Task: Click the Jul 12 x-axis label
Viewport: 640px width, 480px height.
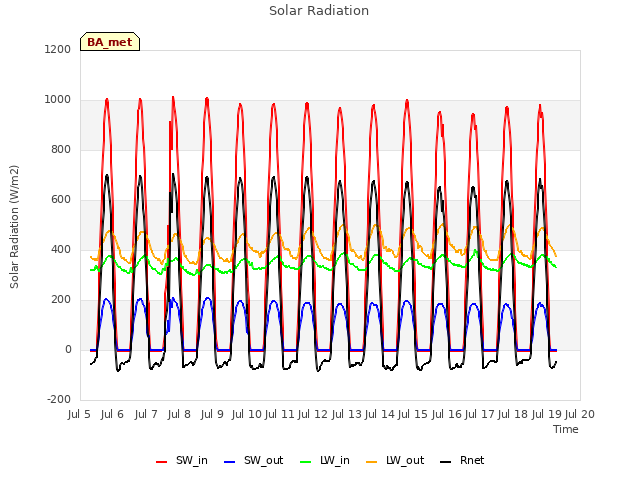Action: pos(313,414)
